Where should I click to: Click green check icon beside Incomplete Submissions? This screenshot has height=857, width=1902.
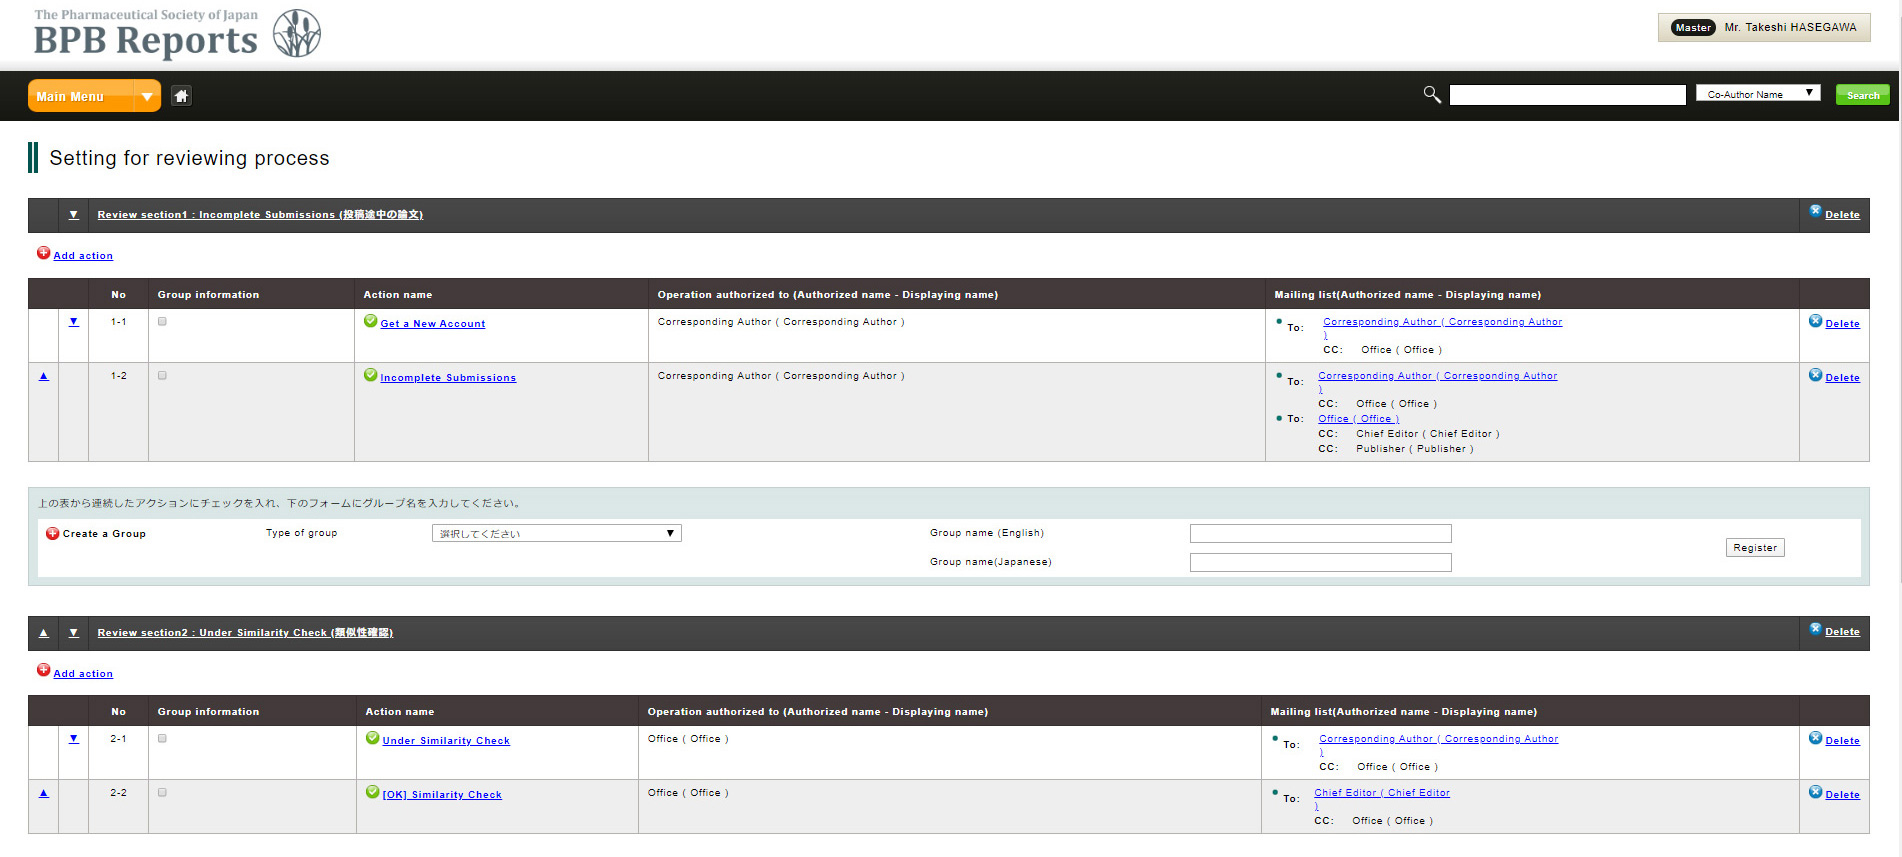(370, 375)
